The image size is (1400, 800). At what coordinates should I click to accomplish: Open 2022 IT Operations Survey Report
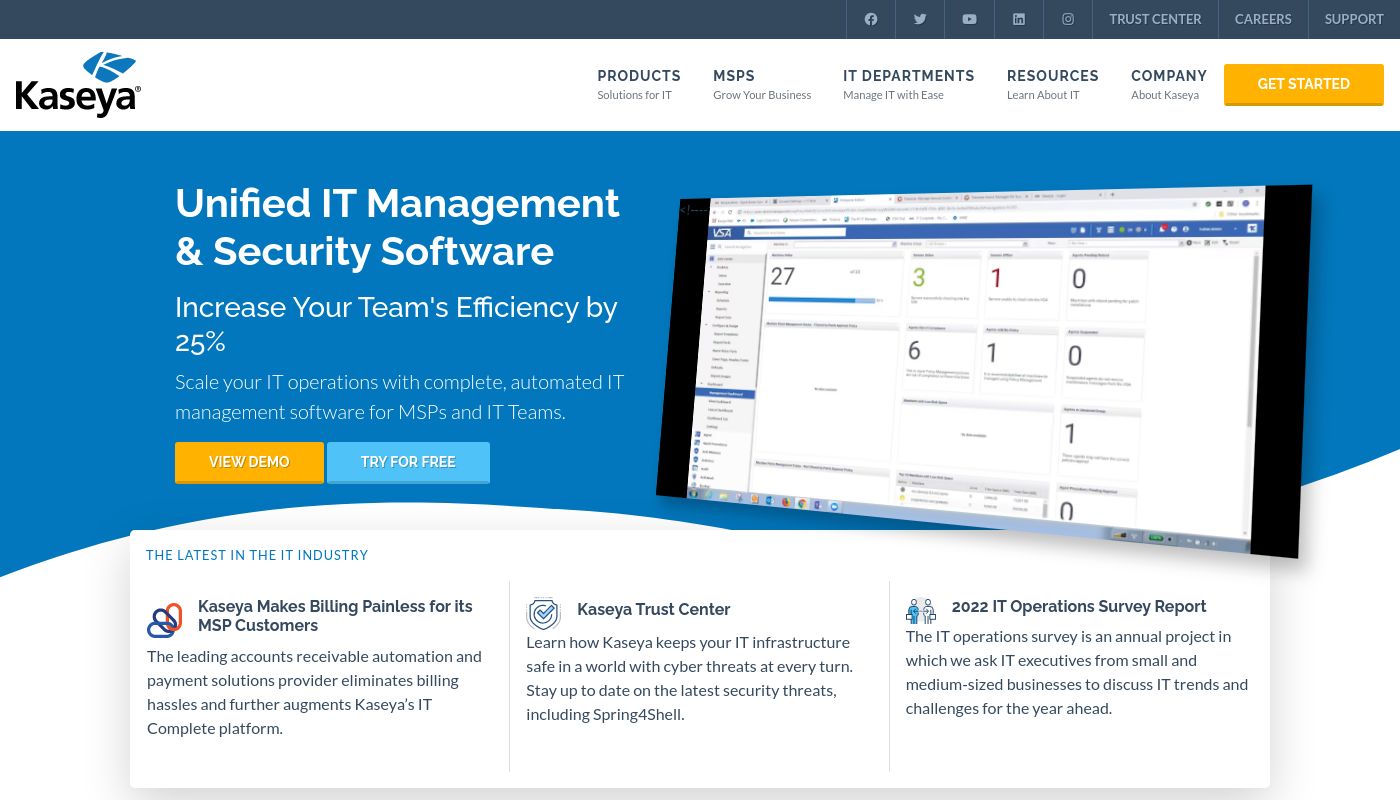(1079, 606)
